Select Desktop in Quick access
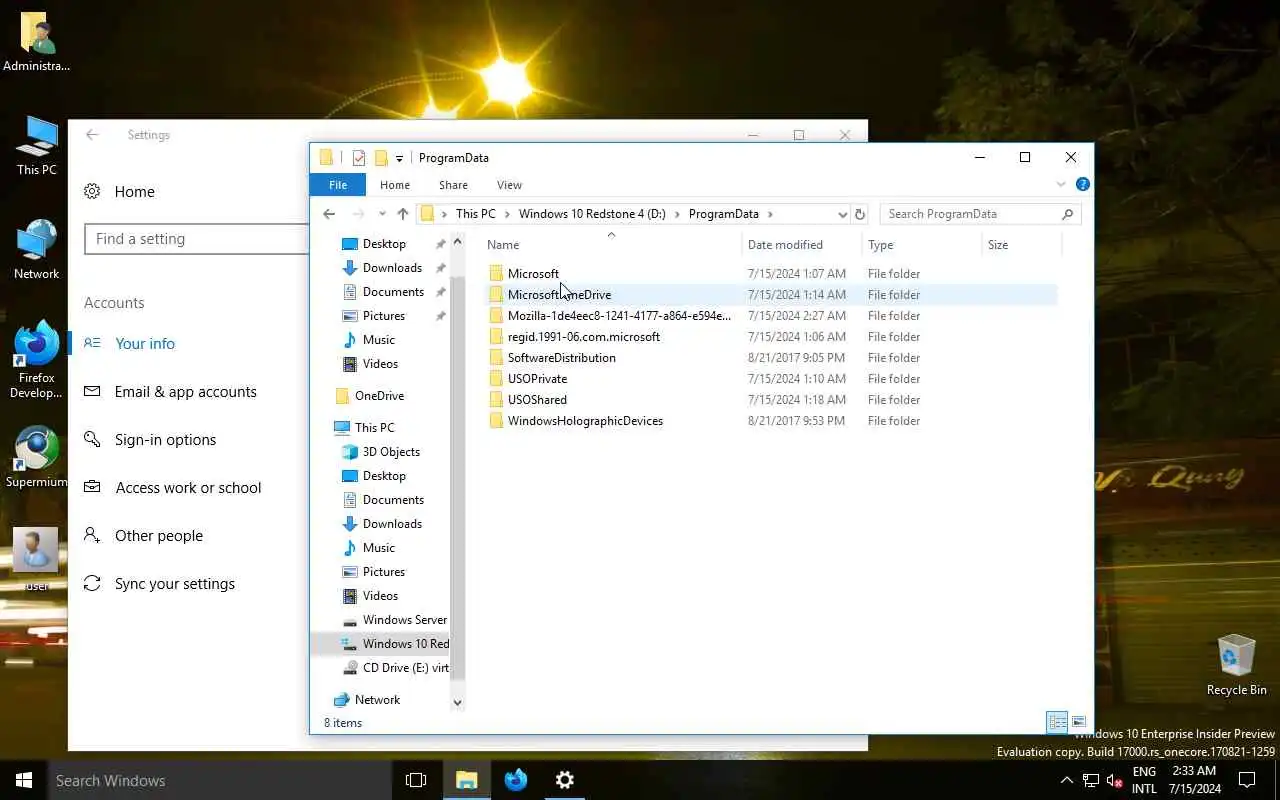The height and width of the screenshot is (800, 1280). click(384, 244)
